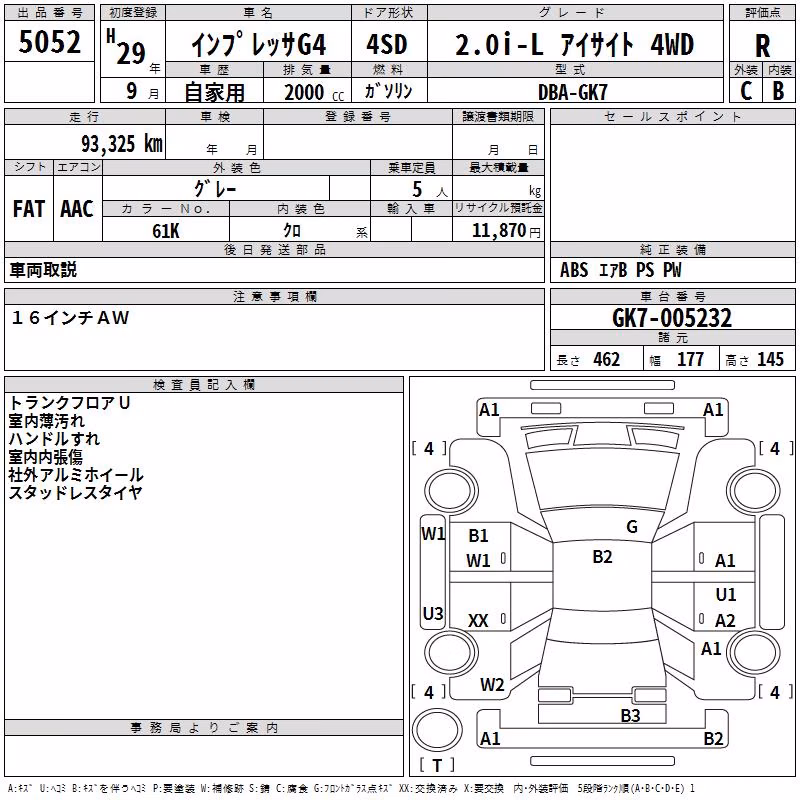Select inspector note 社外アルミホイール
Viewport: 800px width, 800px height.
click(x=76, y=475)
